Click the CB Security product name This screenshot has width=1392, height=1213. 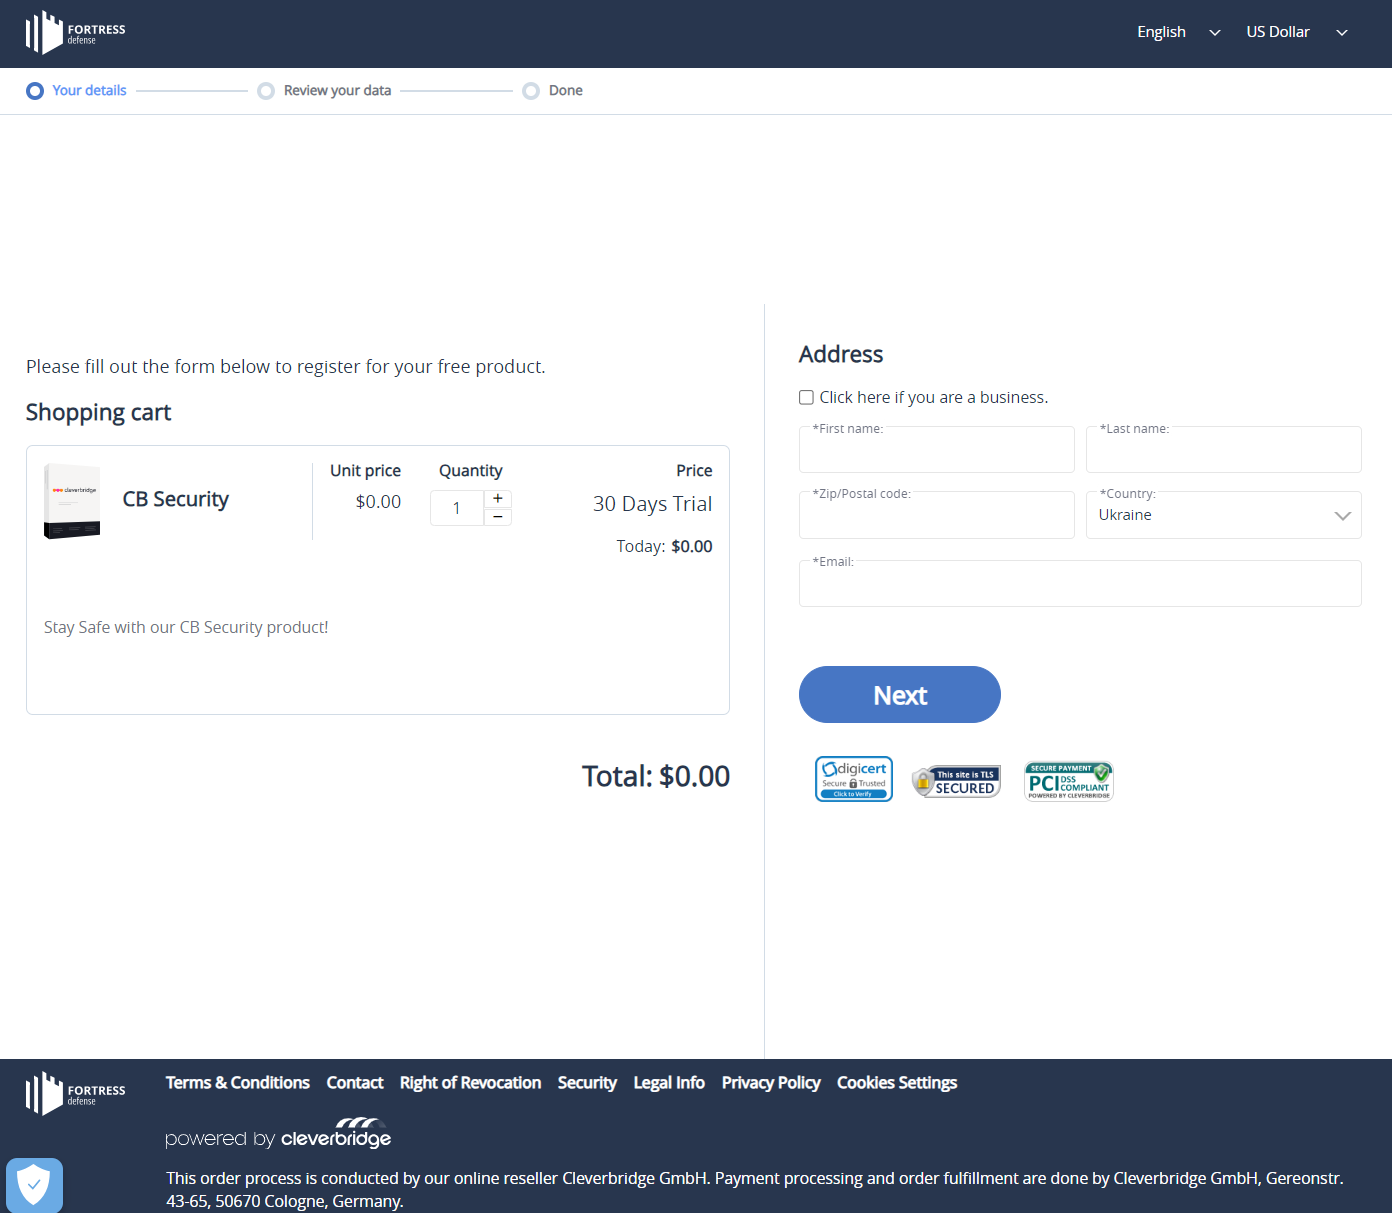[x=176, y=499]
